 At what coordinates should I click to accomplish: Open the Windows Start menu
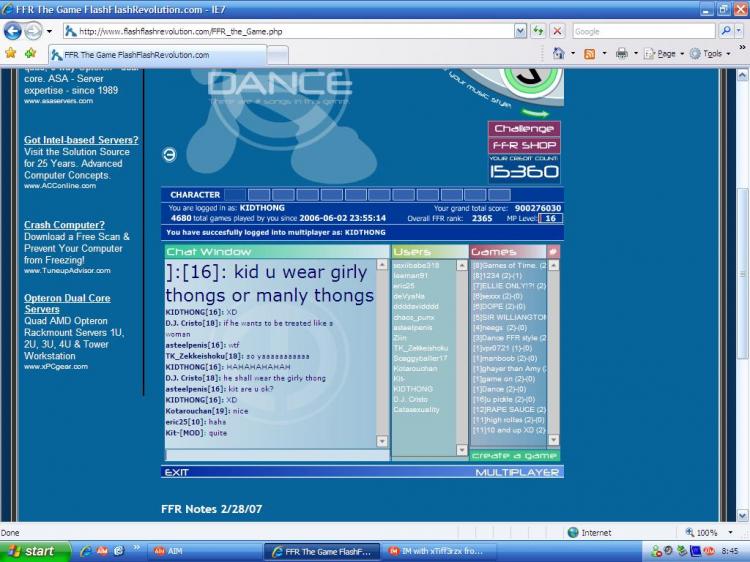point(34,551)
